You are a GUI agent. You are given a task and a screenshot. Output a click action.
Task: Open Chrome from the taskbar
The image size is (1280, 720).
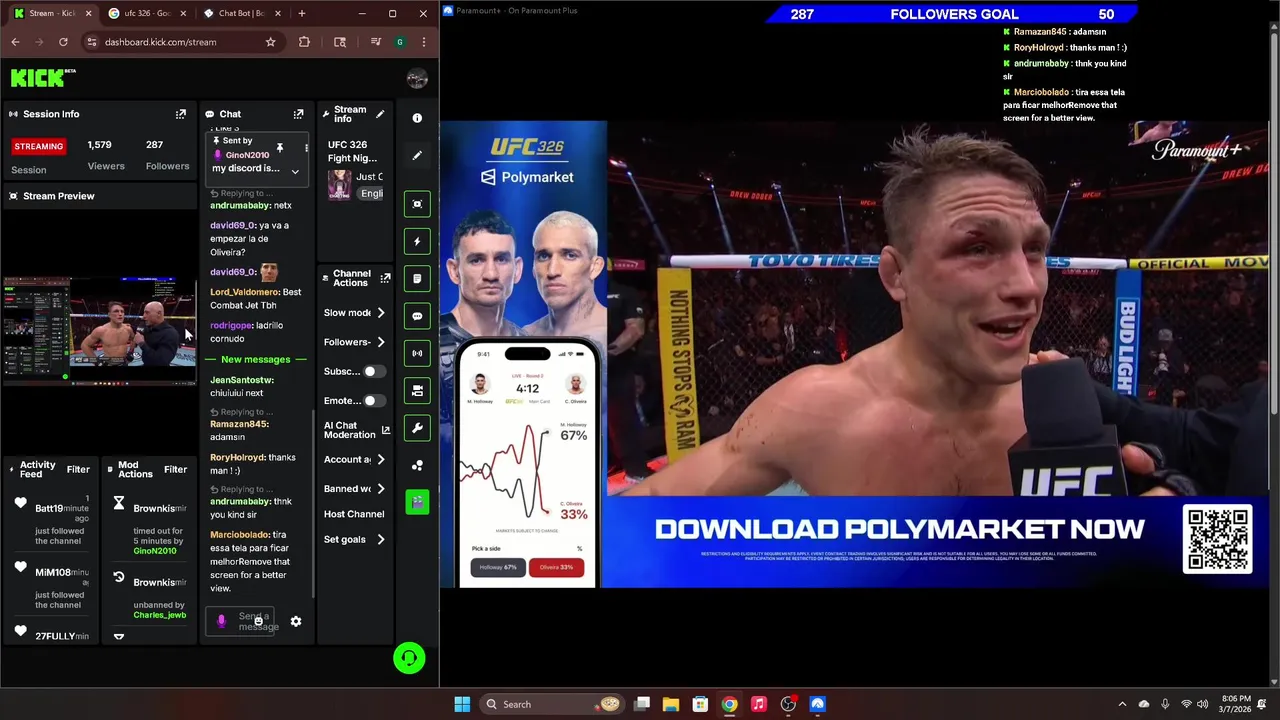tap(729, 704)
